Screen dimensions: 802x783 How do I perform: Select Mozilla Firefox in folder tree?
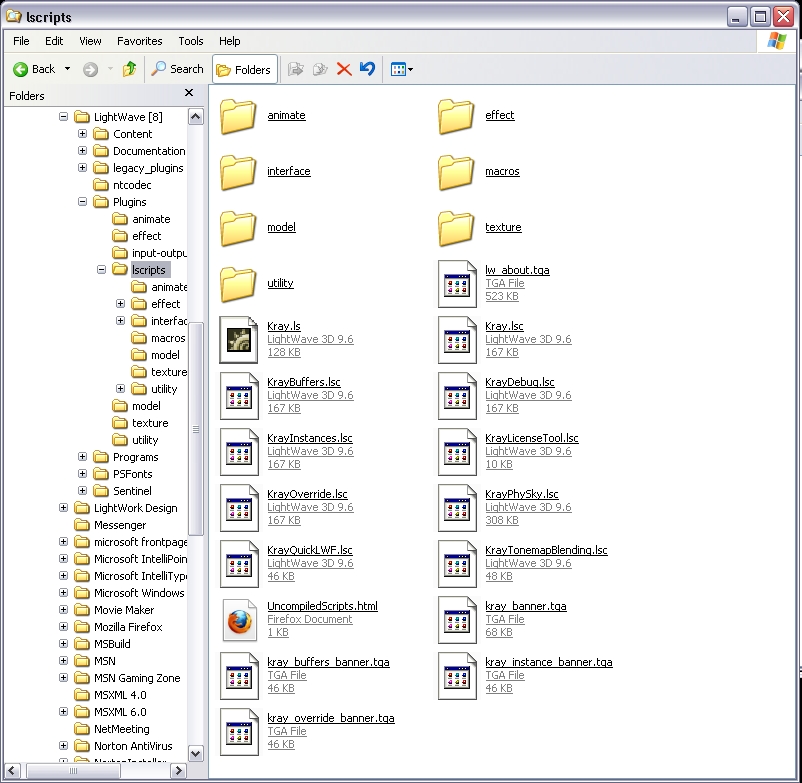[x=127, y=627]
